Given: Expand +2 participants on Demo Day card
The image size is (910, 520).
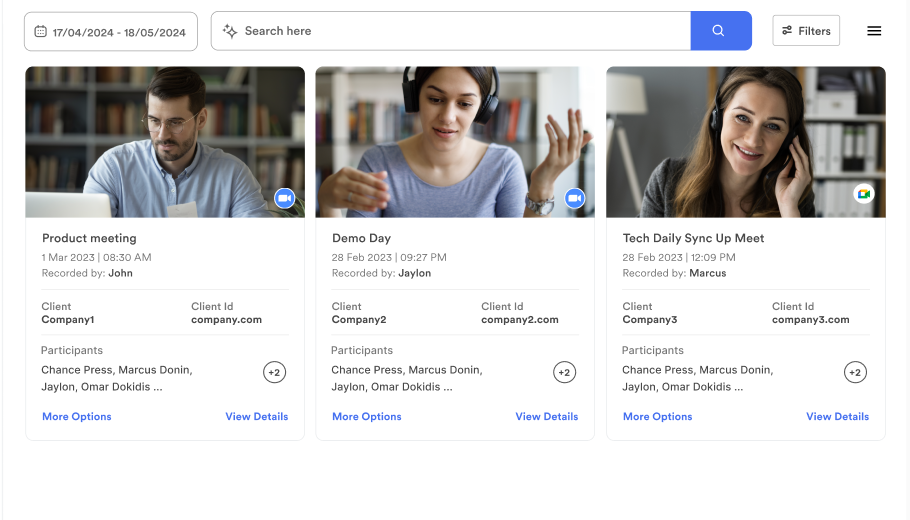Looking at the screenshot, I should [564, 373].
